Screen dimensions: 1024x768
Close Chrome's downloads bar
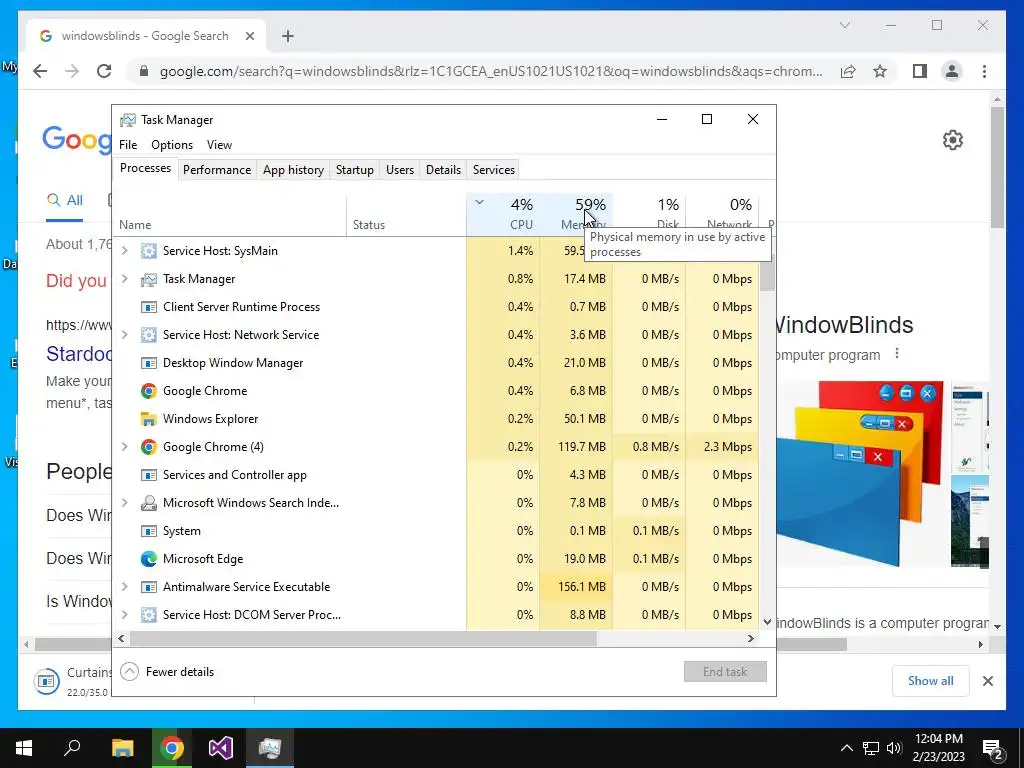(x=988, y=681)
